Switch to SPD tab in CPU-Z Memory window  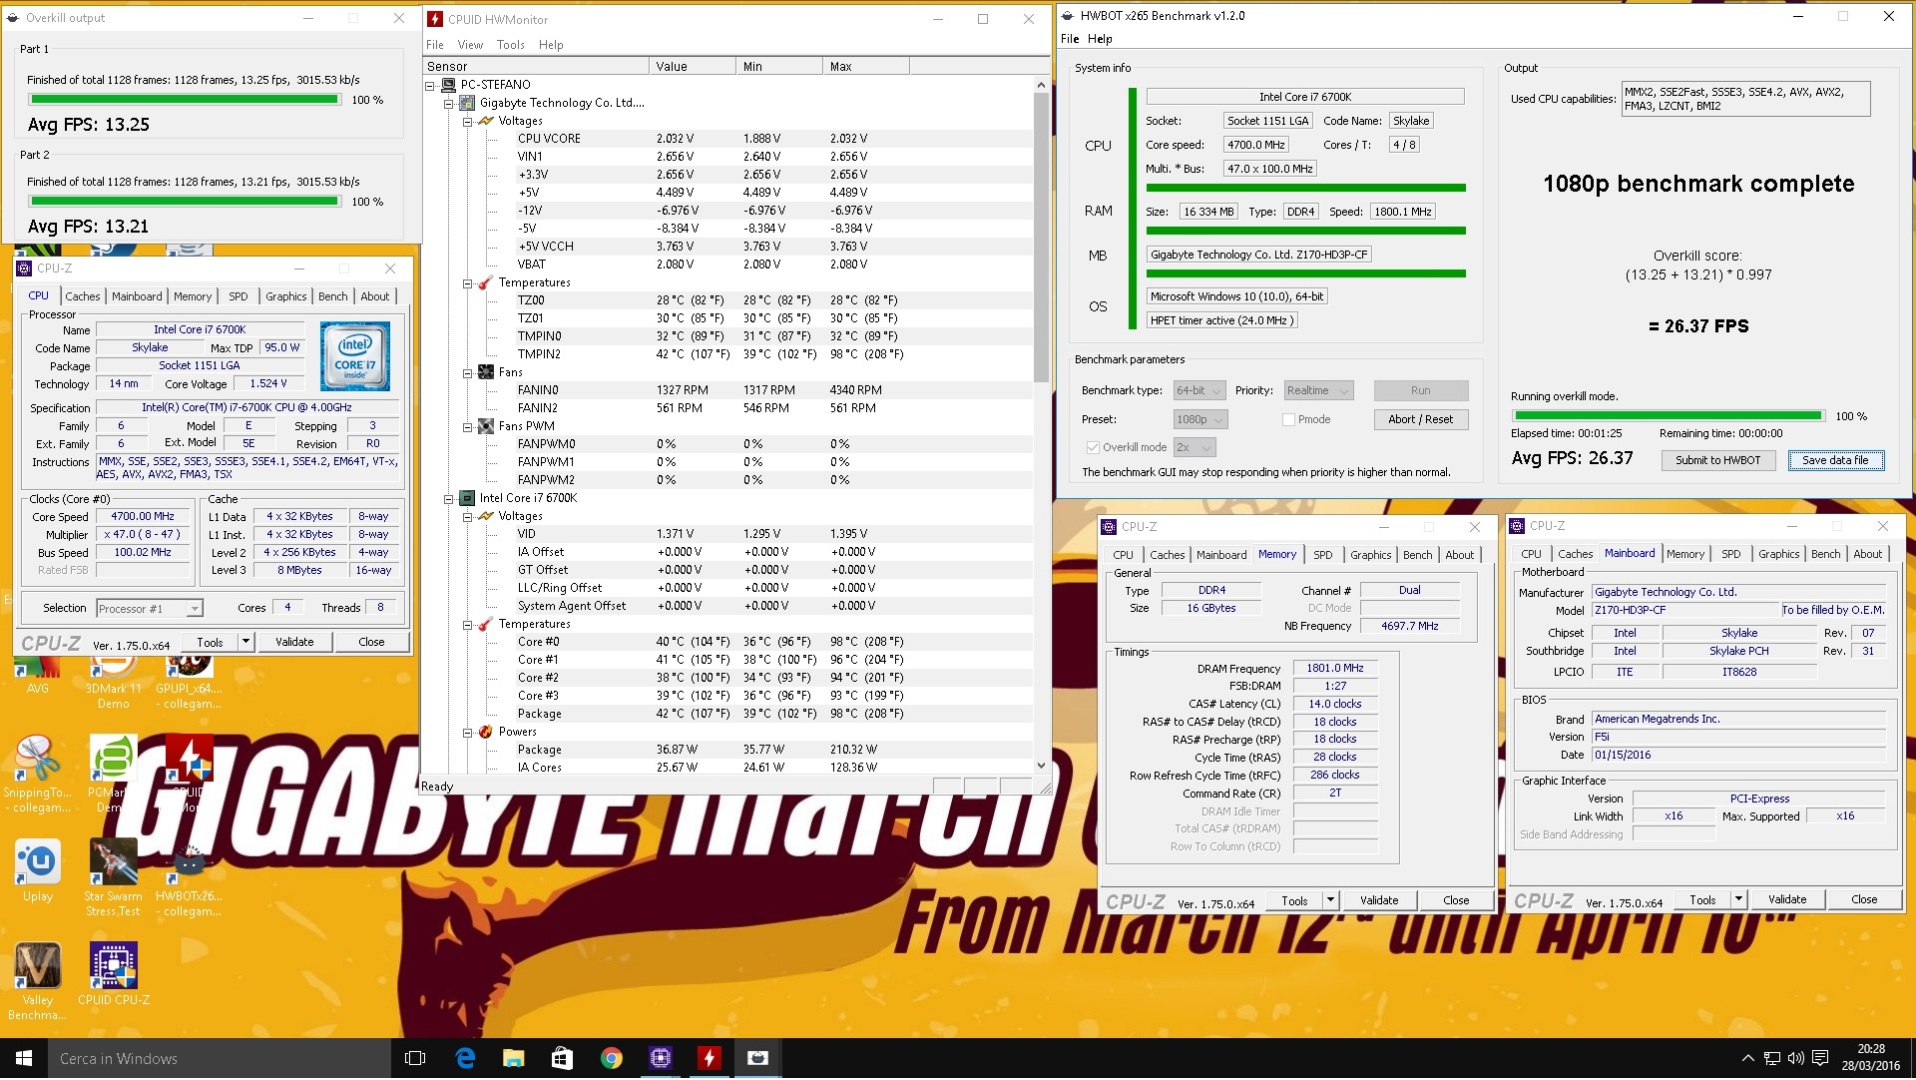(1322, 555)
